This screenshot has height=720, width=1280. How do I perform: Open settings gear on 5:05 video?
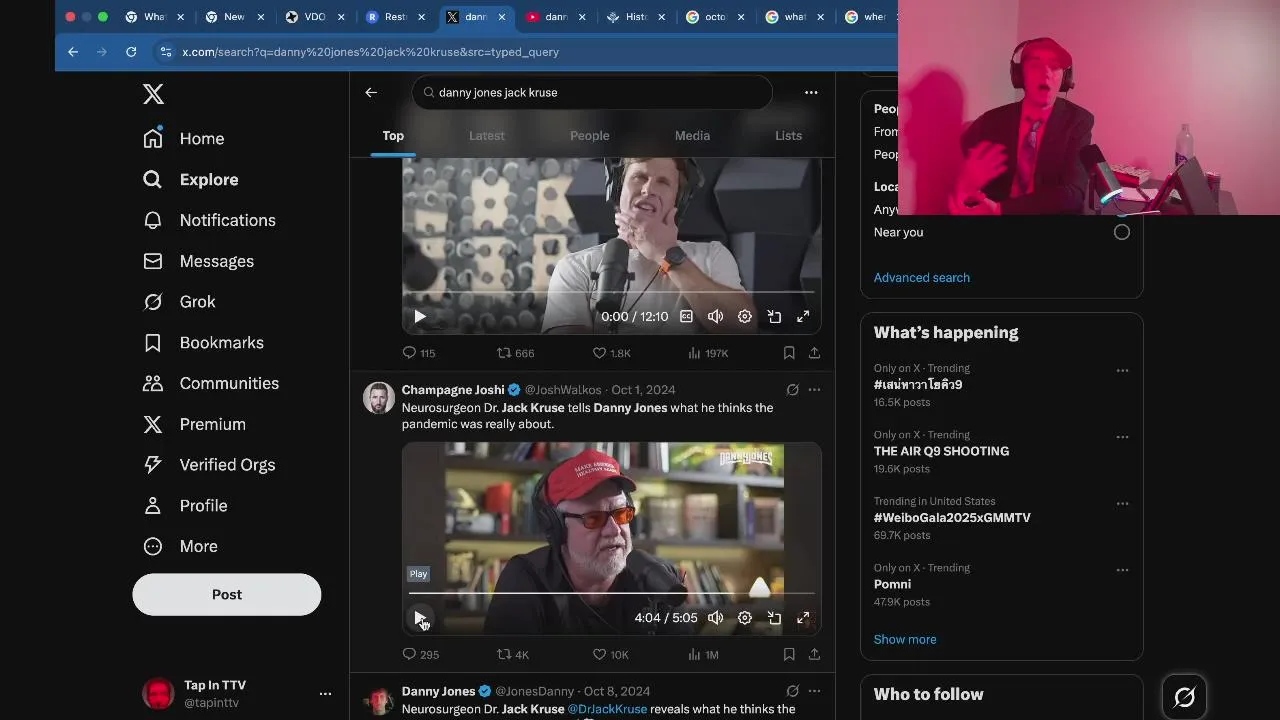click(x=745, y=618)
